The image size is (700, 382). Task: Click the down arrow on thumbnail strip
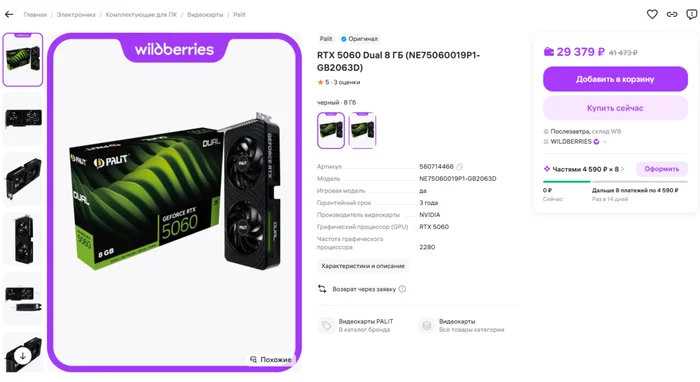[23, 356]
